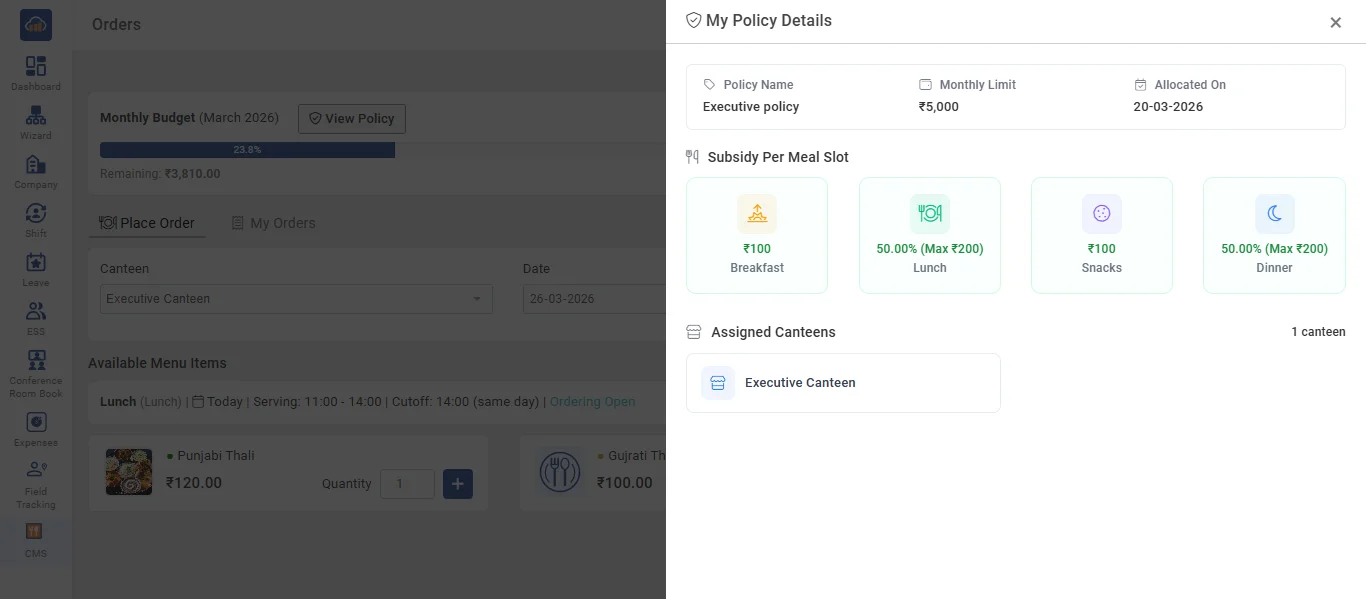The width and height of the screenshot is (1366, 599).
Task: Click the Punjabi Thali food thumbnail
Action: 129,472
